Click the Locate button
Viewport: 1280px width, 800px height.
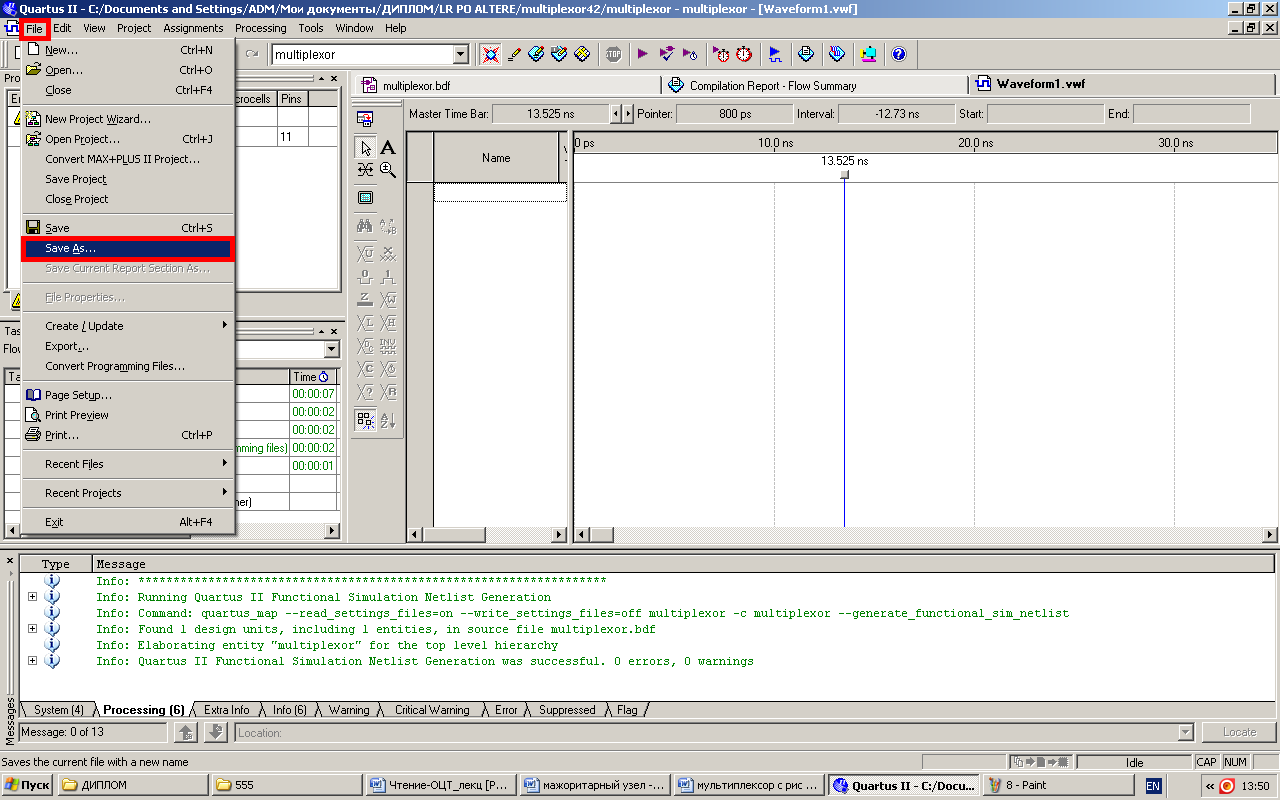pyautogui.click(x=1239, y=732)
